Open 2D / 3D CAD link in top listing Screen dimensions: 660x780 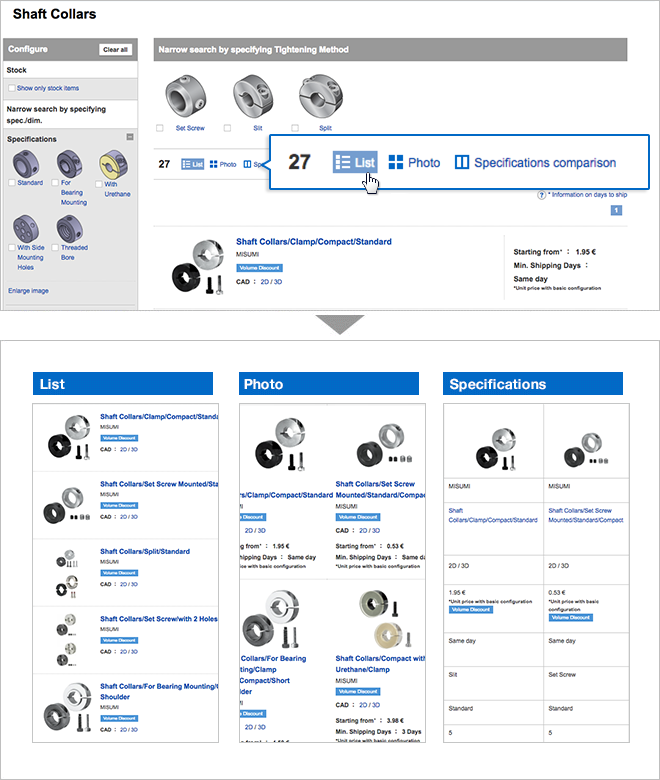(x=271, y=282)
